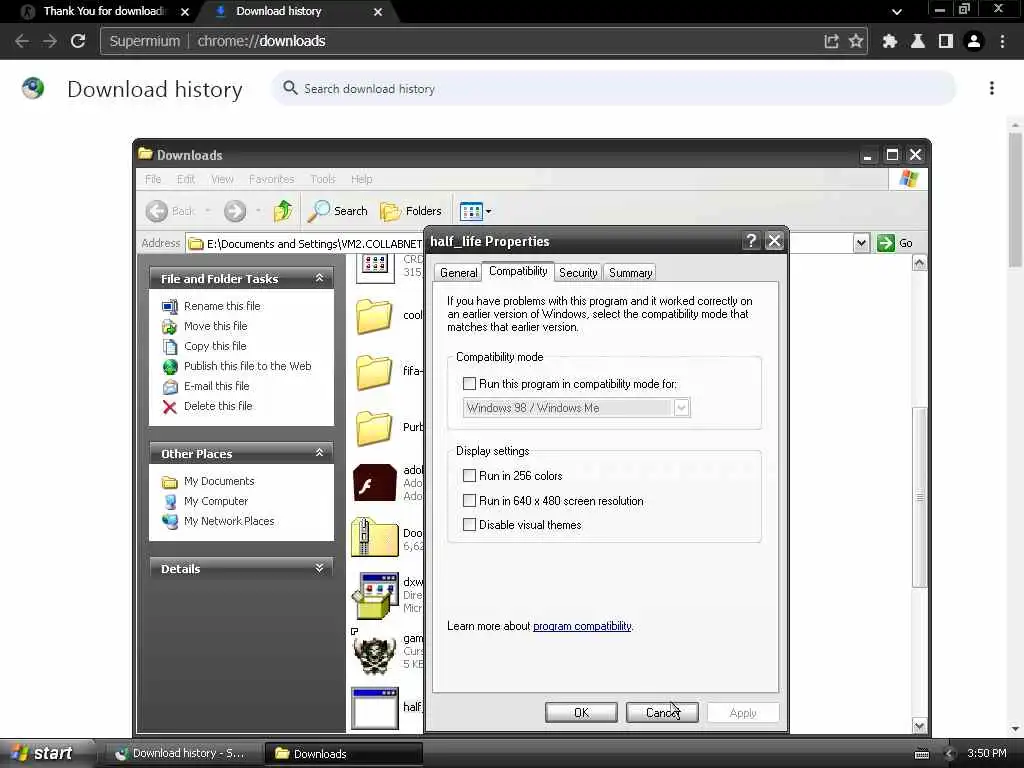Open the browser profile avatar
The image size is (1024, 768).
click(974, 41)
